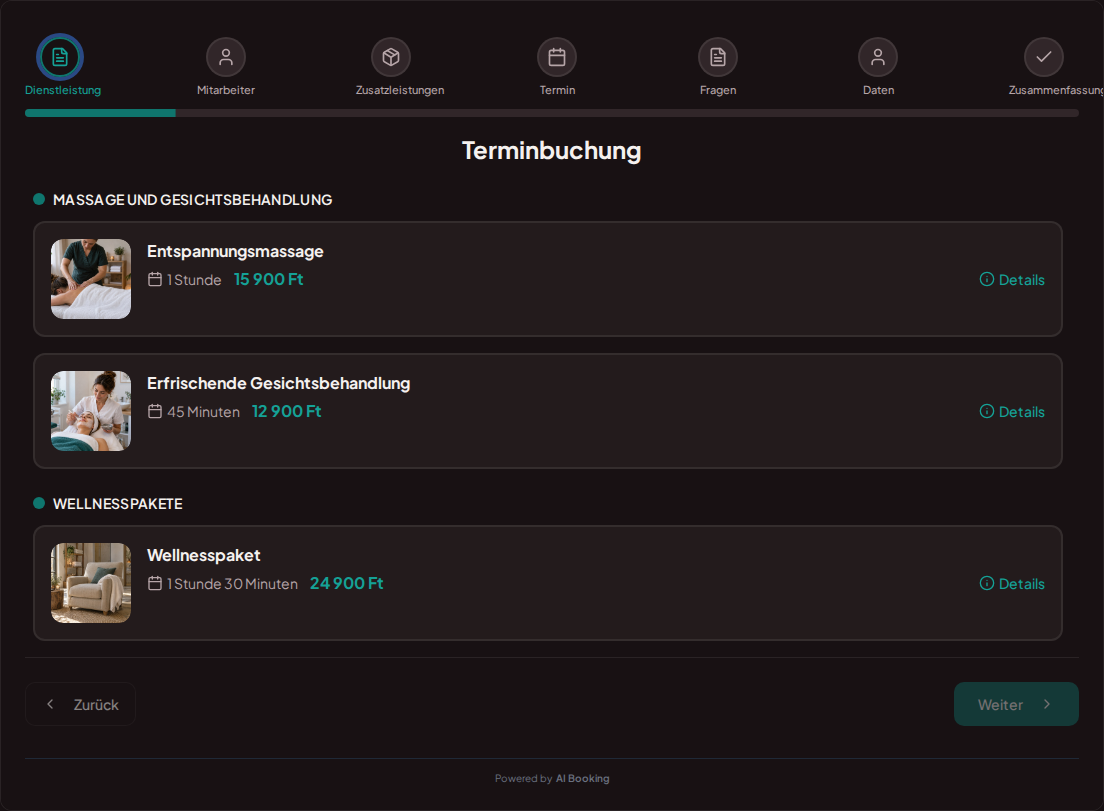Choose the Wellnesspaket armchair thumbnail
The width and height of the screenshot is (1104, 811).
click(91, 582)
